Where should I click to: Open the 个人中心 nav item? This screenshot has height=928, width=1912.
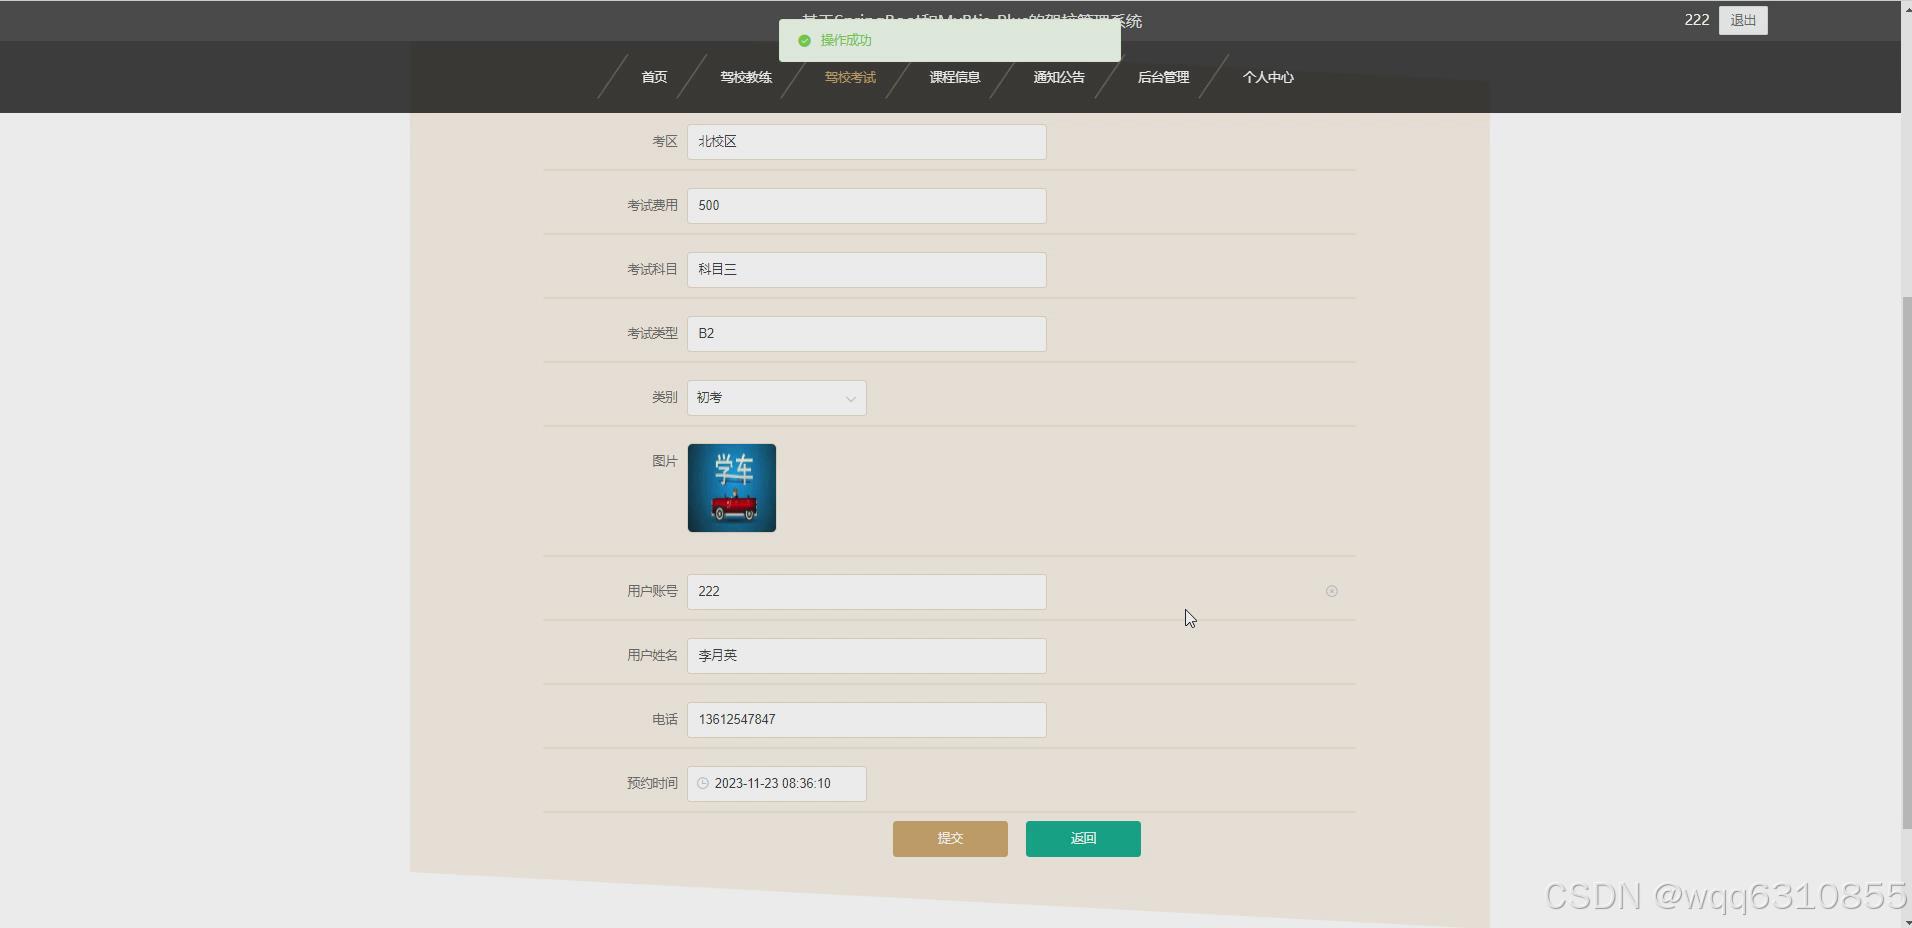pyautogui.click(x=1268, y=77)
